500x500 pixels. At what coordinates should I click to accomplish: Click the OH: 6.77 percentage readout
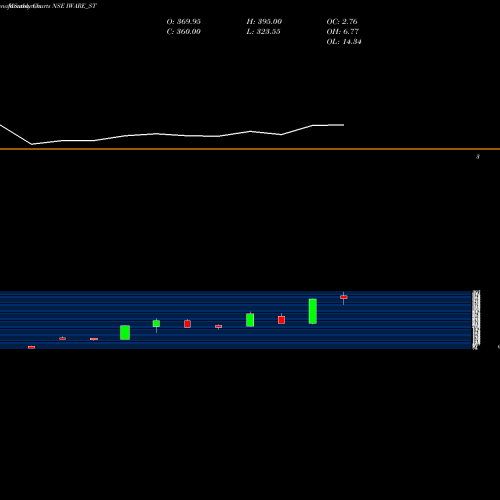click(x=343, y=32)
